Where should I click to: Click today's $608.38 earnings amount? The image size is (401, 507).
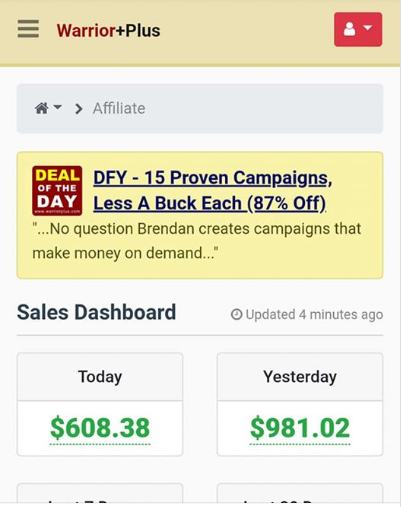click(x=100, y=428)
